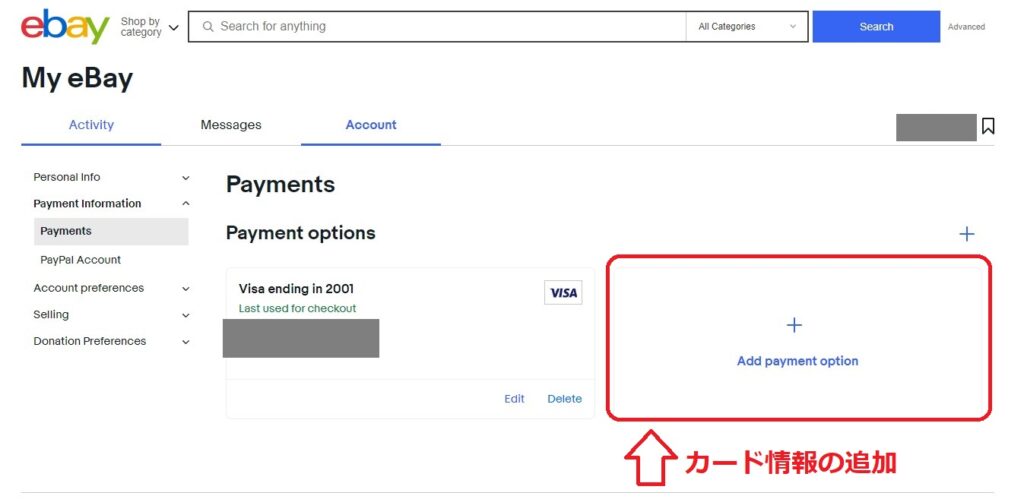The height and width of the screenshot is (499, 1024).
Task: Click the eBay logo
Action: click(x=65, y=27)
